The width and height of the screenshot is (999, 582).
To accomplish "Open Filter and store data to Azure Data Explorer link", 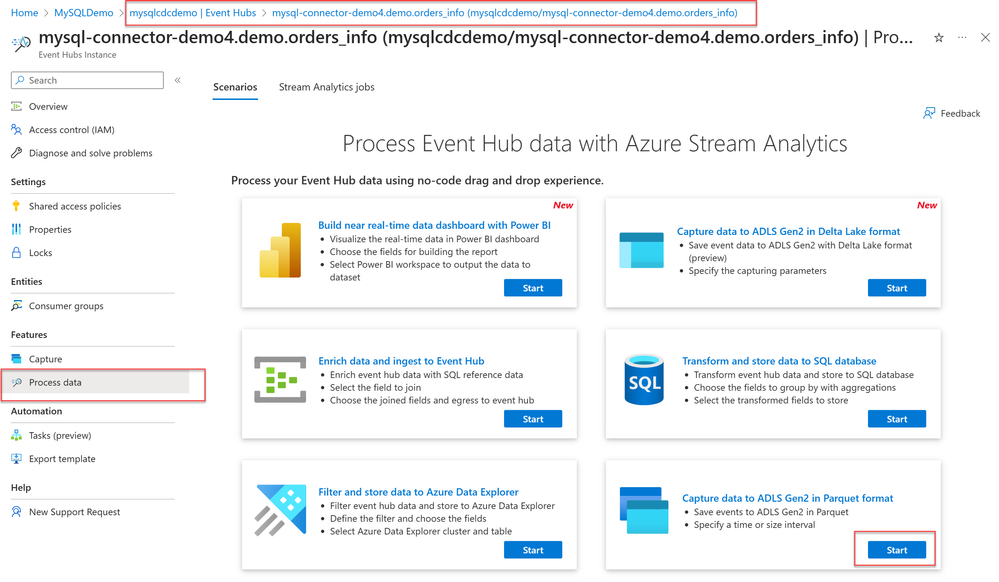I will click(x=419, y=492).
